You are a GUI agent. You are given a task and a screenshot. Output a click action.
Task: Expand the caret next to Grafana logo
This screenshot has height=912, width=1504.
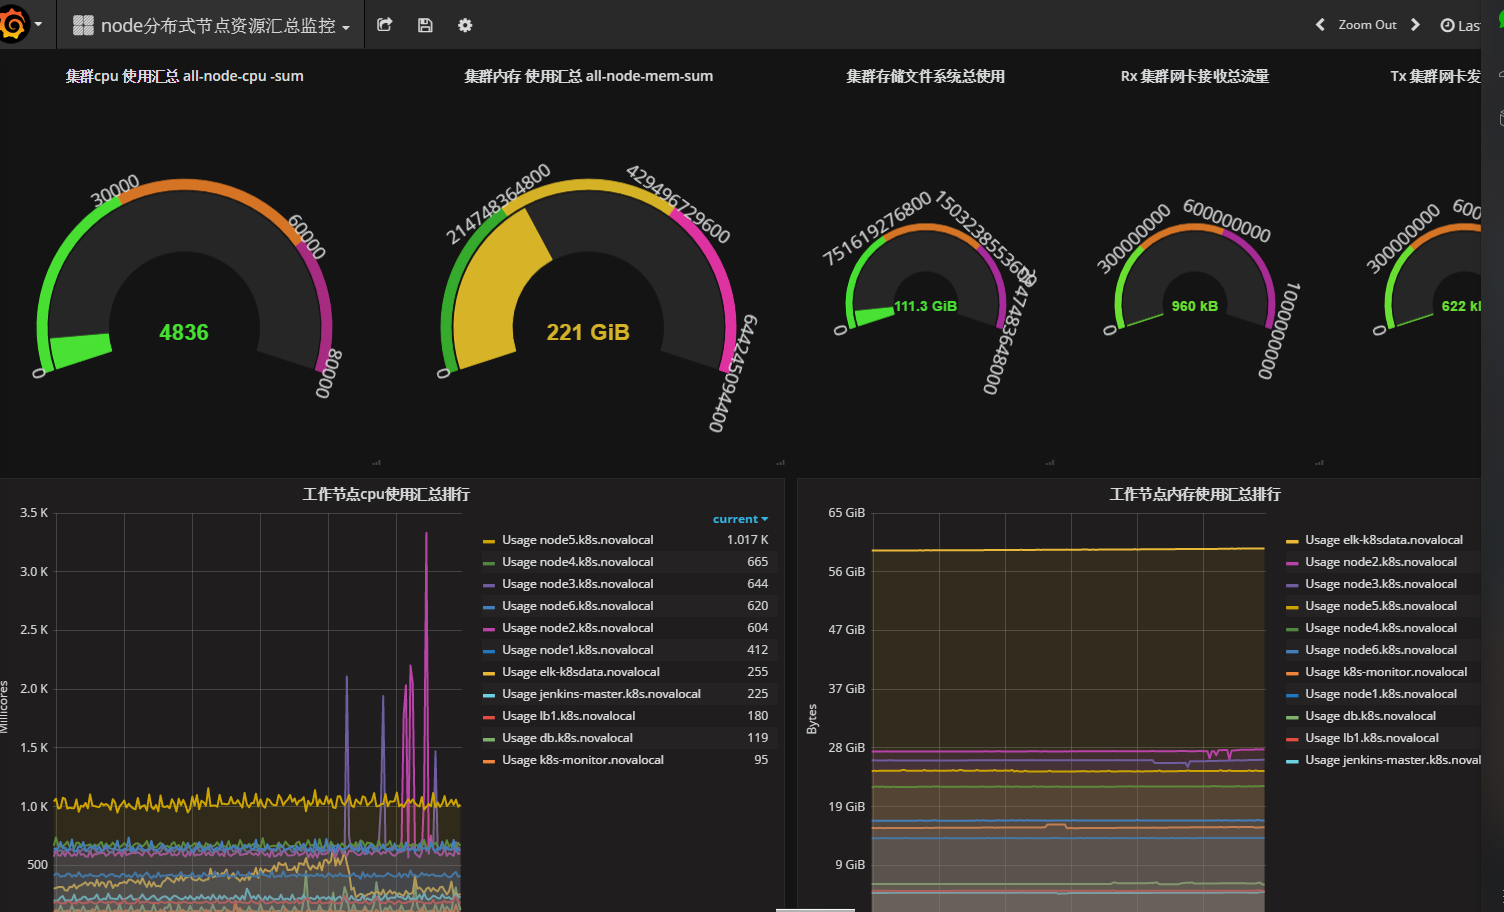(x=38, y=24)
